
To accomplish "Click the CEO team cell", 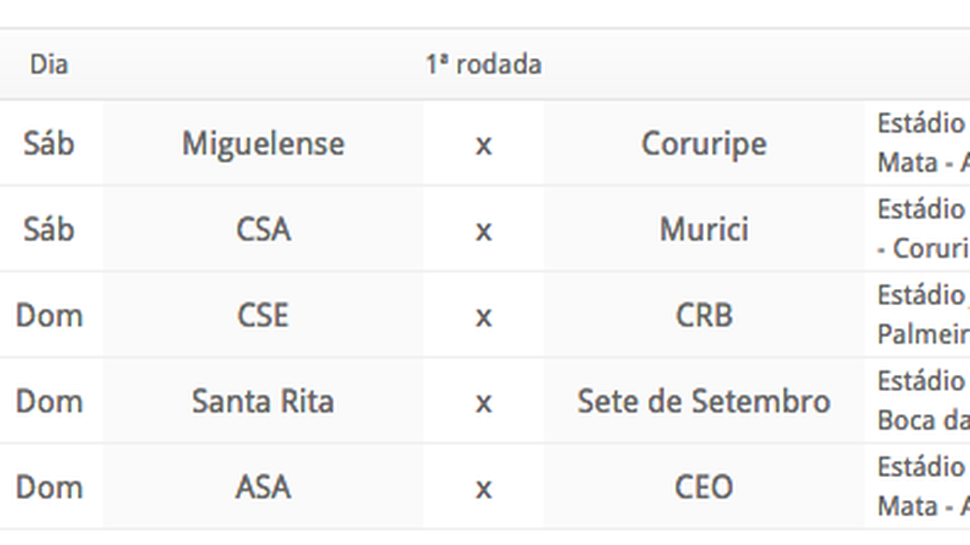I will click(x=704, y=487).
